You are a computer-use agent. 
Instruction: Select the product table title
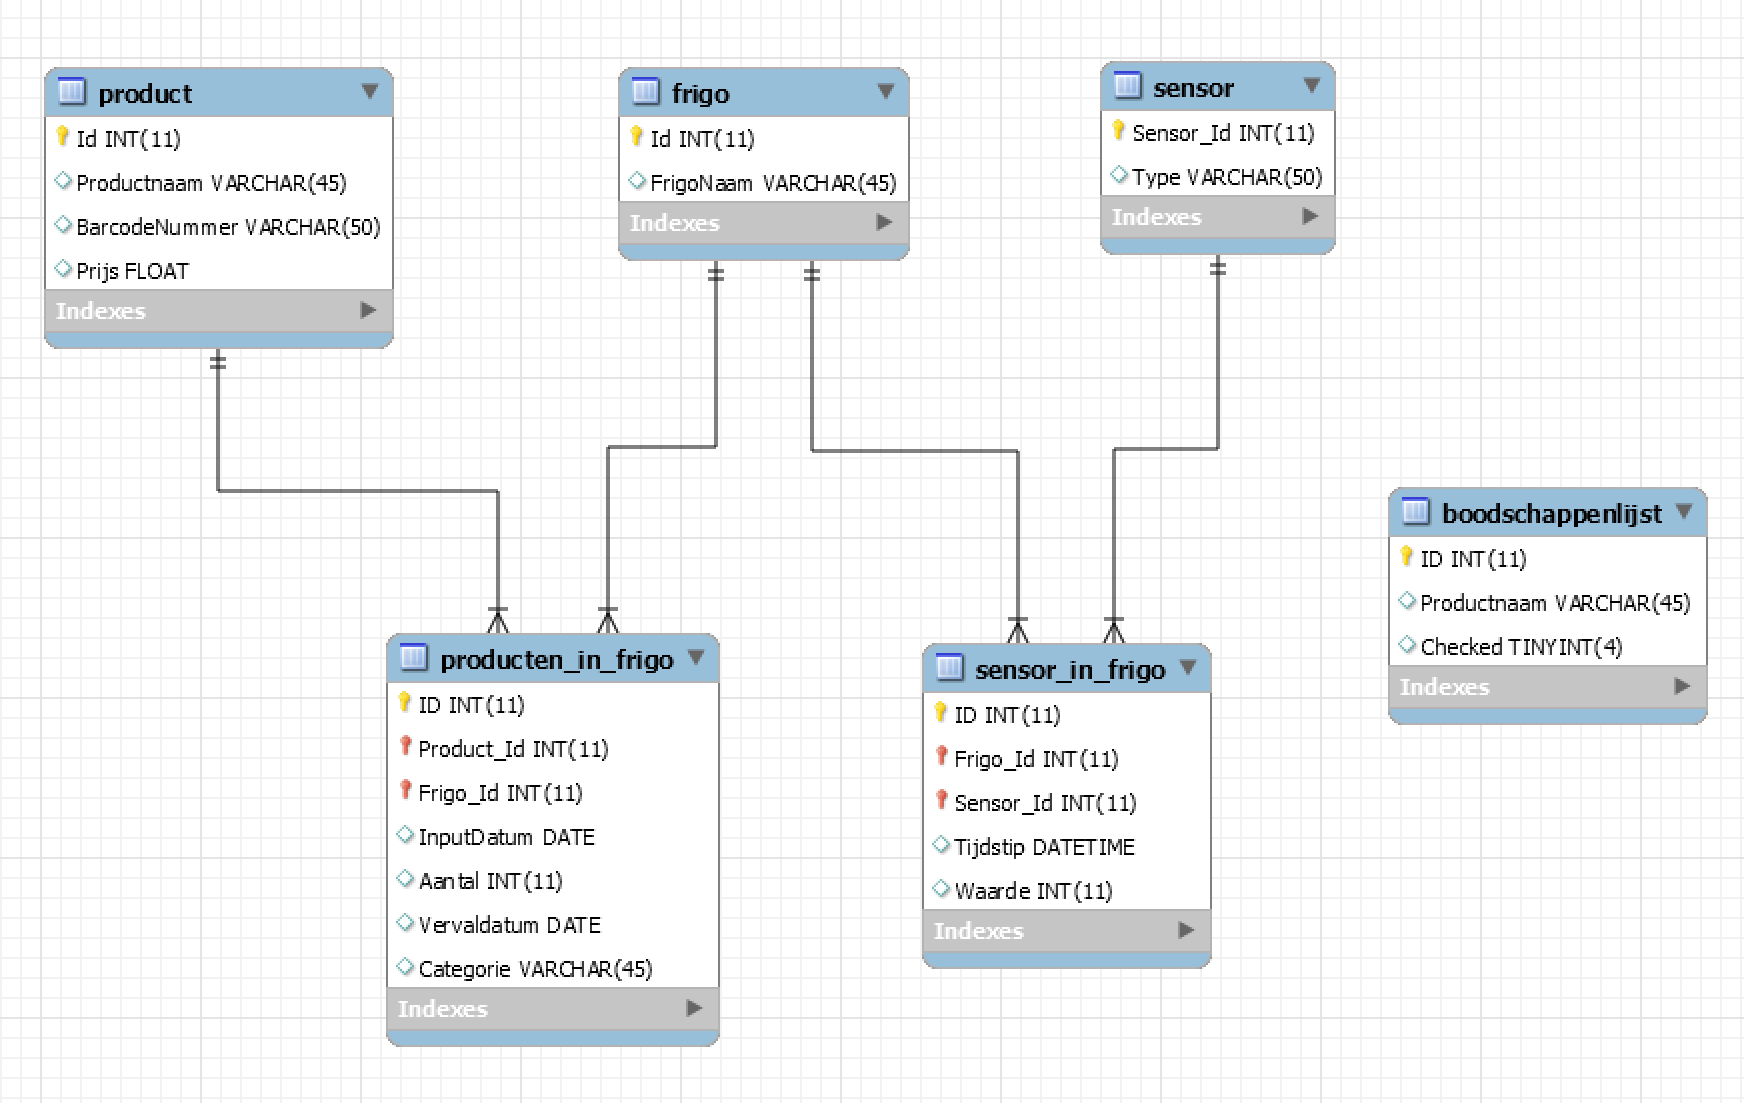pyautogui.click(x=145, y=94)
